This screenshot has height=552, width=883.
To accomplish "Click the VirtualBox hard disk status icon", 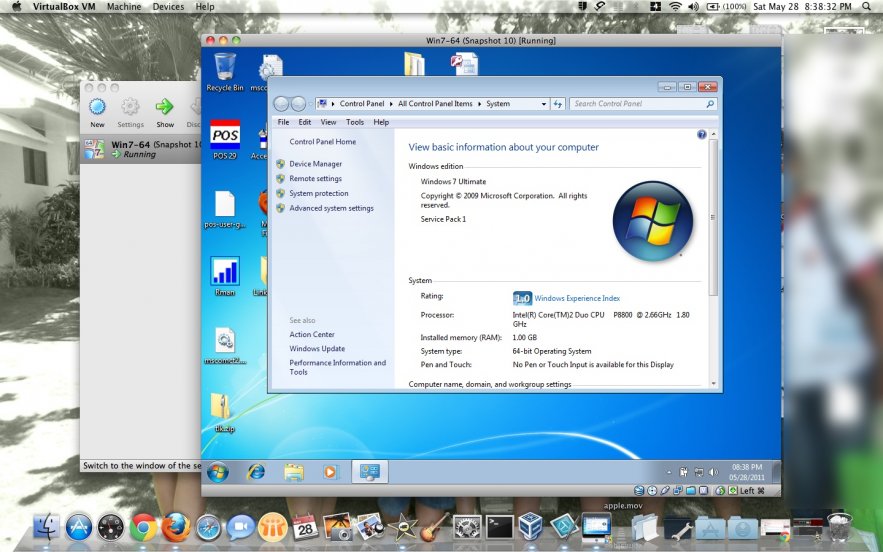I will 639,491.
